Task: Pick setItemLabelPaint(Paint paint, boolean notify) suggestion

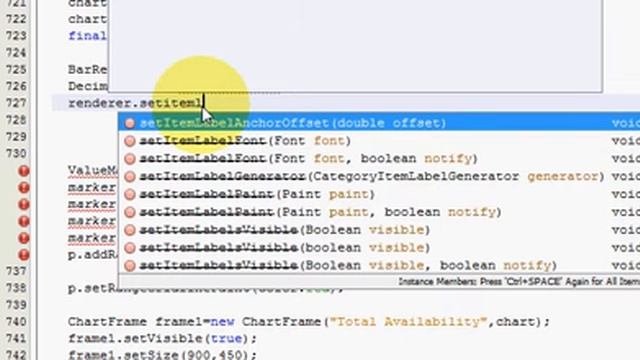Action: tap(380, 212)
